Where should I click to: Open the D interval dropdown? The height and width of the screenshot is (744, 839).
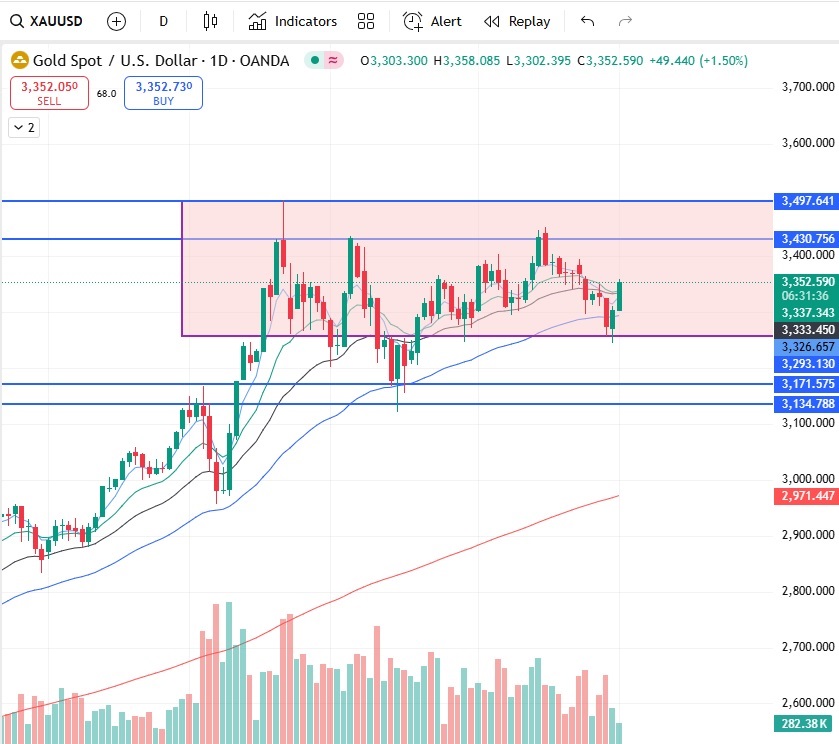pyautogui.click(x=163, y=20)
